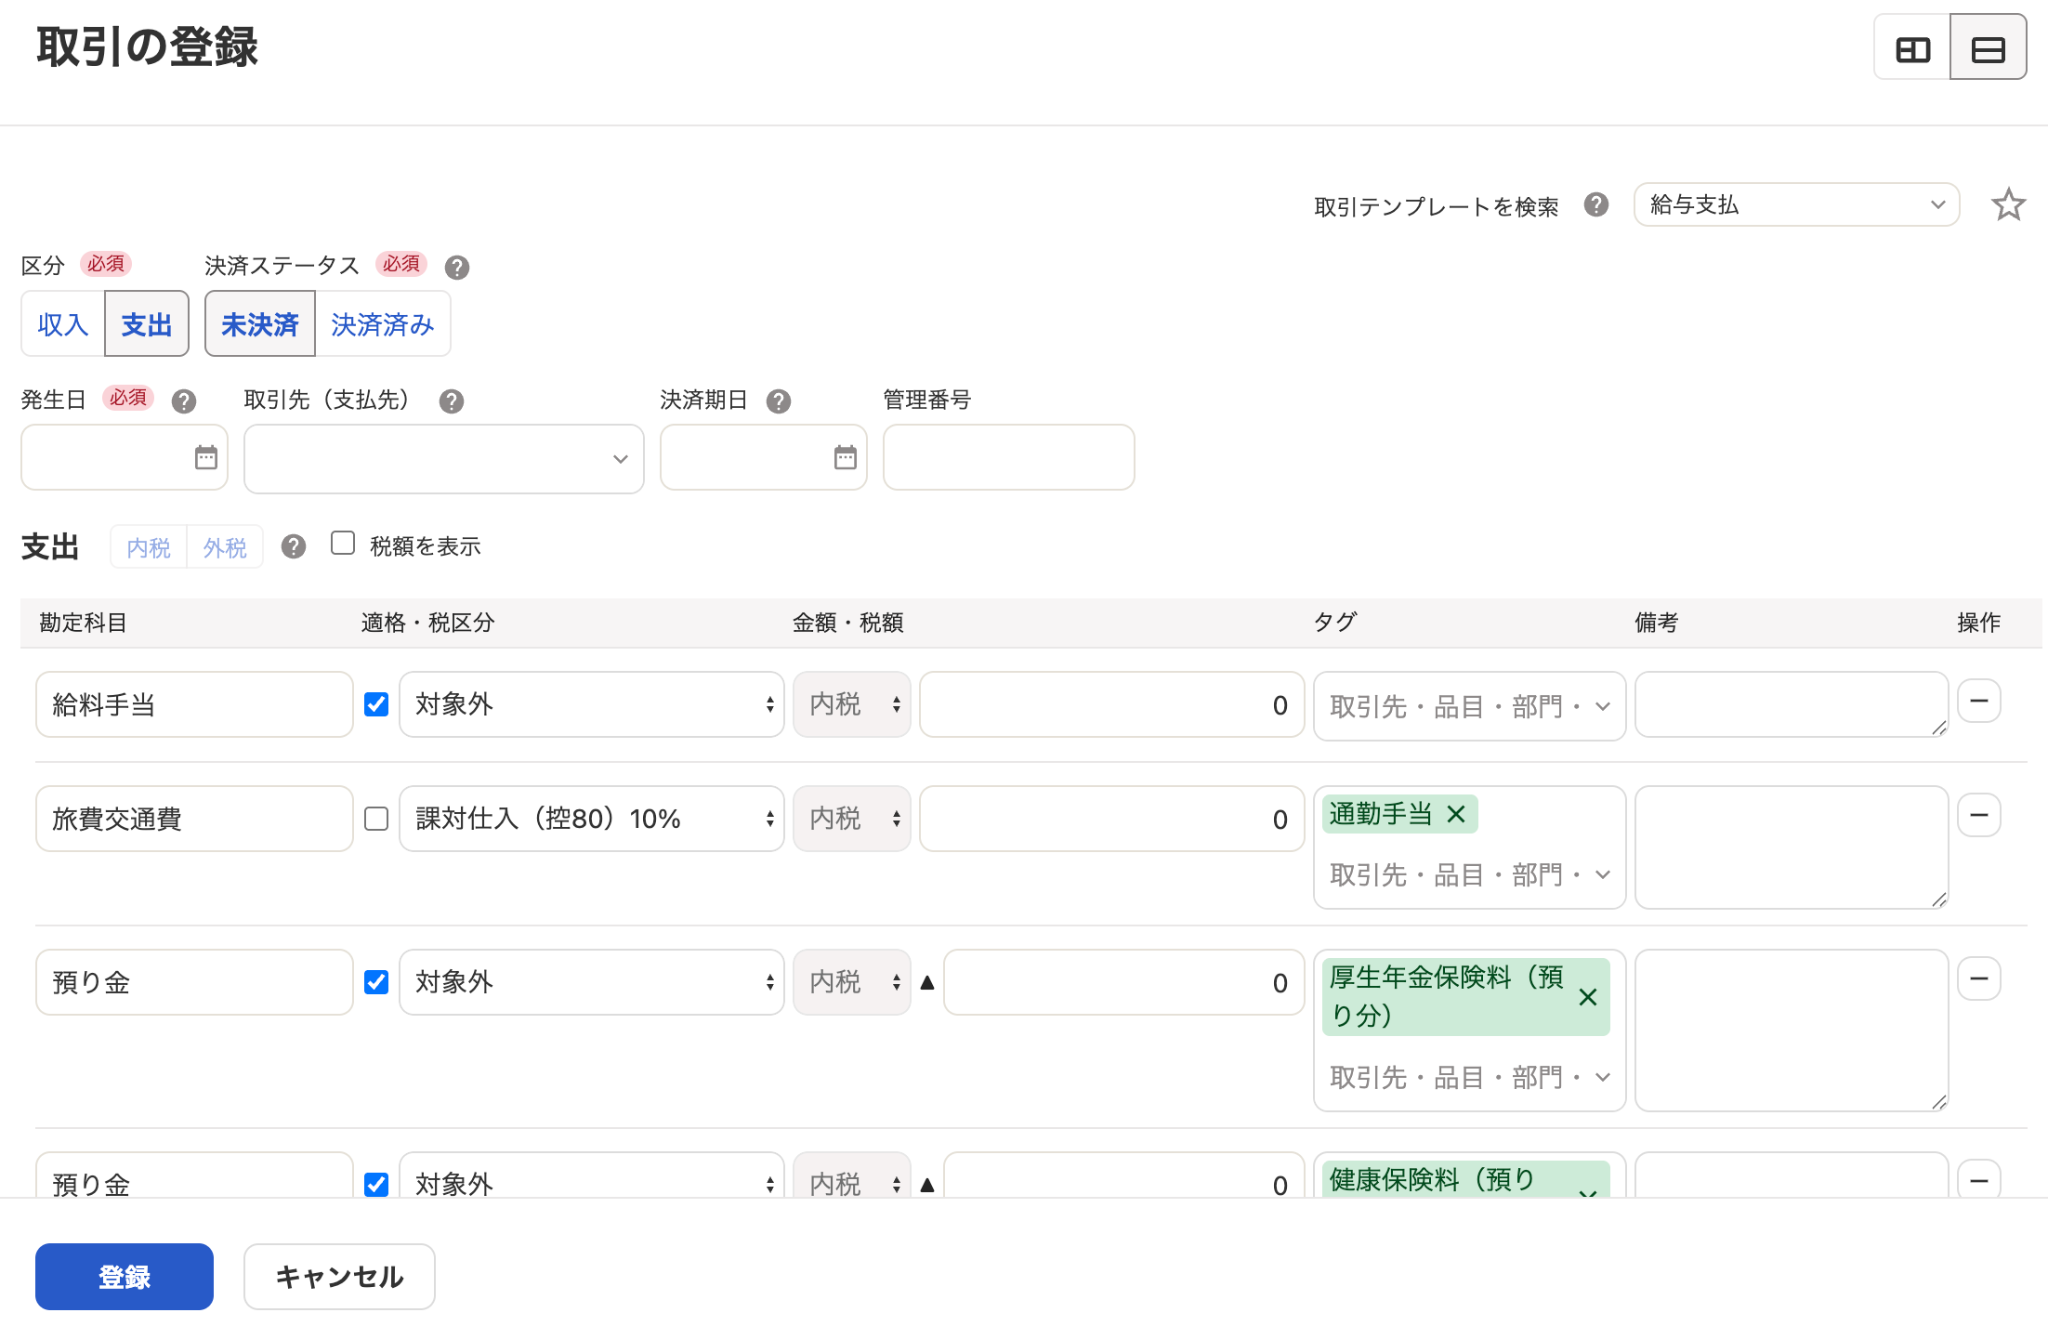Set 決済ステータス to 未決済
This screenshot has height=1334, width=2048.
point(260,324)
